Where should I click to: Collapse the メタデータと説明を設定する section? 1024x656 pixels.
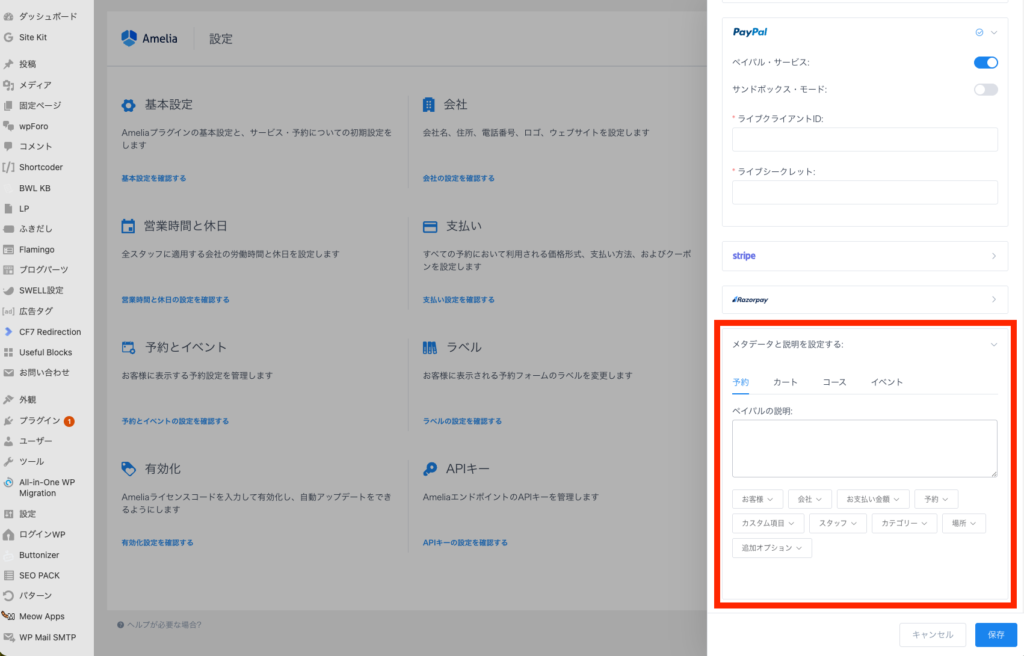993,344
